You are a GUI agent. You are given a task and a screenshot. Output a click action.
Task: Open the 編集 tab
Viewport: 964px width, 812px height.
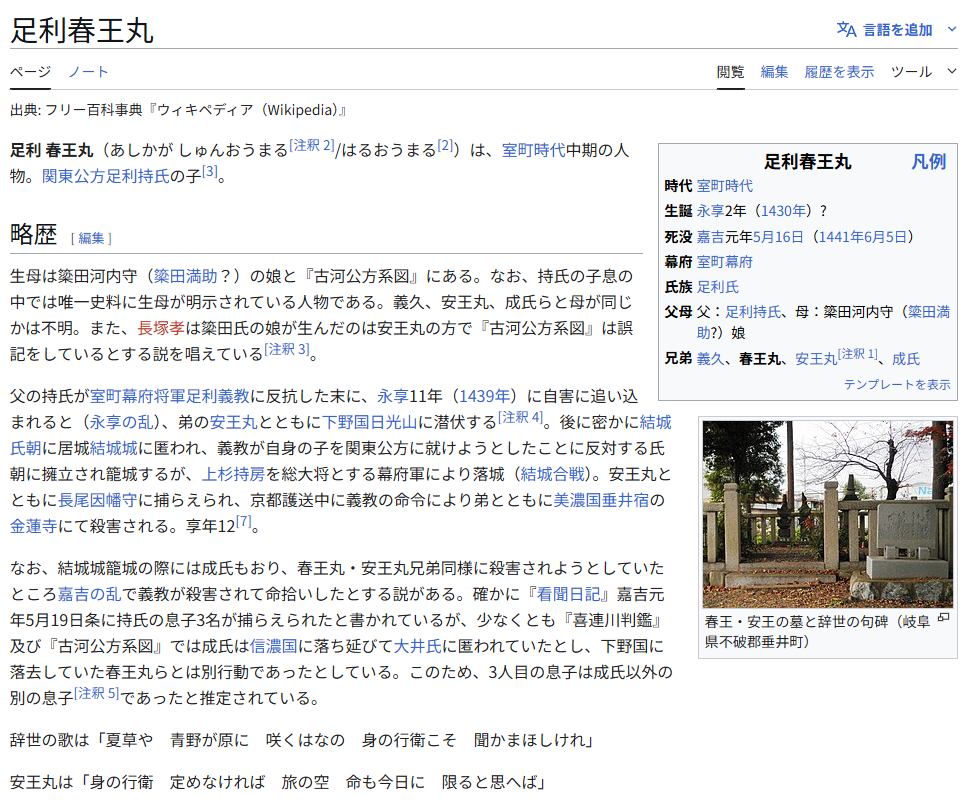tap(774, 71)
